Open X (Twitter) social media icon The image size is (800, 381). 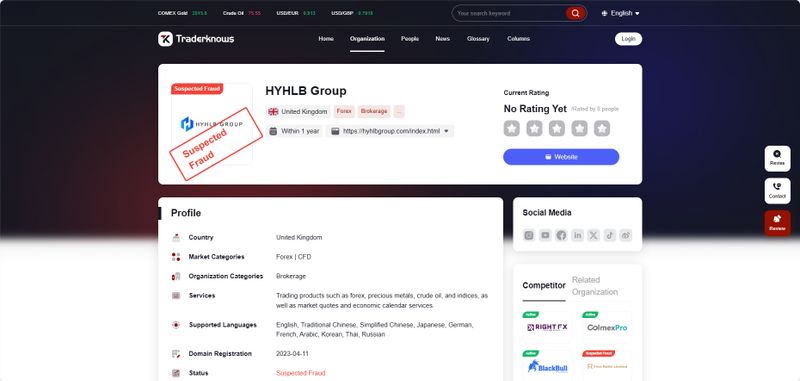click(x=593, y=235)
